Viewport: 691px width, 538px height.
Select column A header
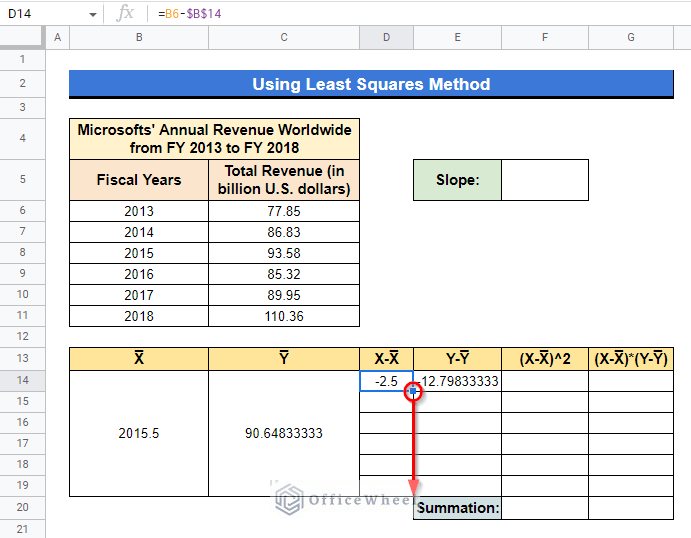[x=57, y=37]
